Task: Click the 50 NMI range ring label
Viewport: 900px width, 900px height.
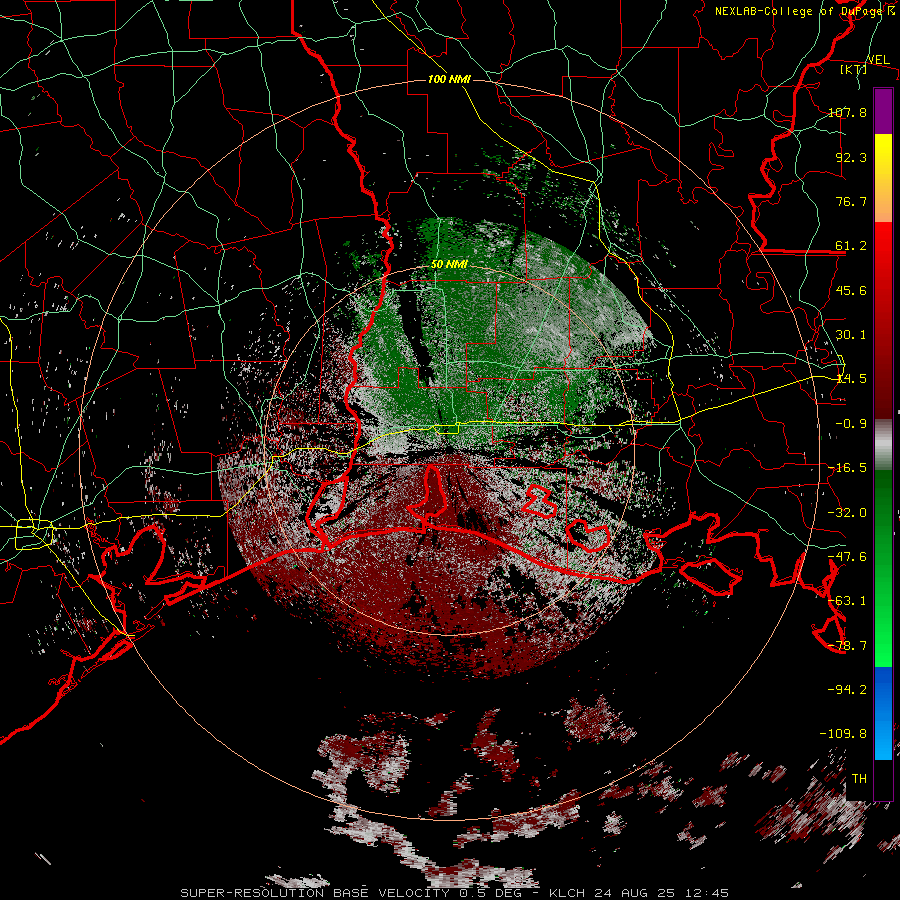Action: [x=449, y=264]
